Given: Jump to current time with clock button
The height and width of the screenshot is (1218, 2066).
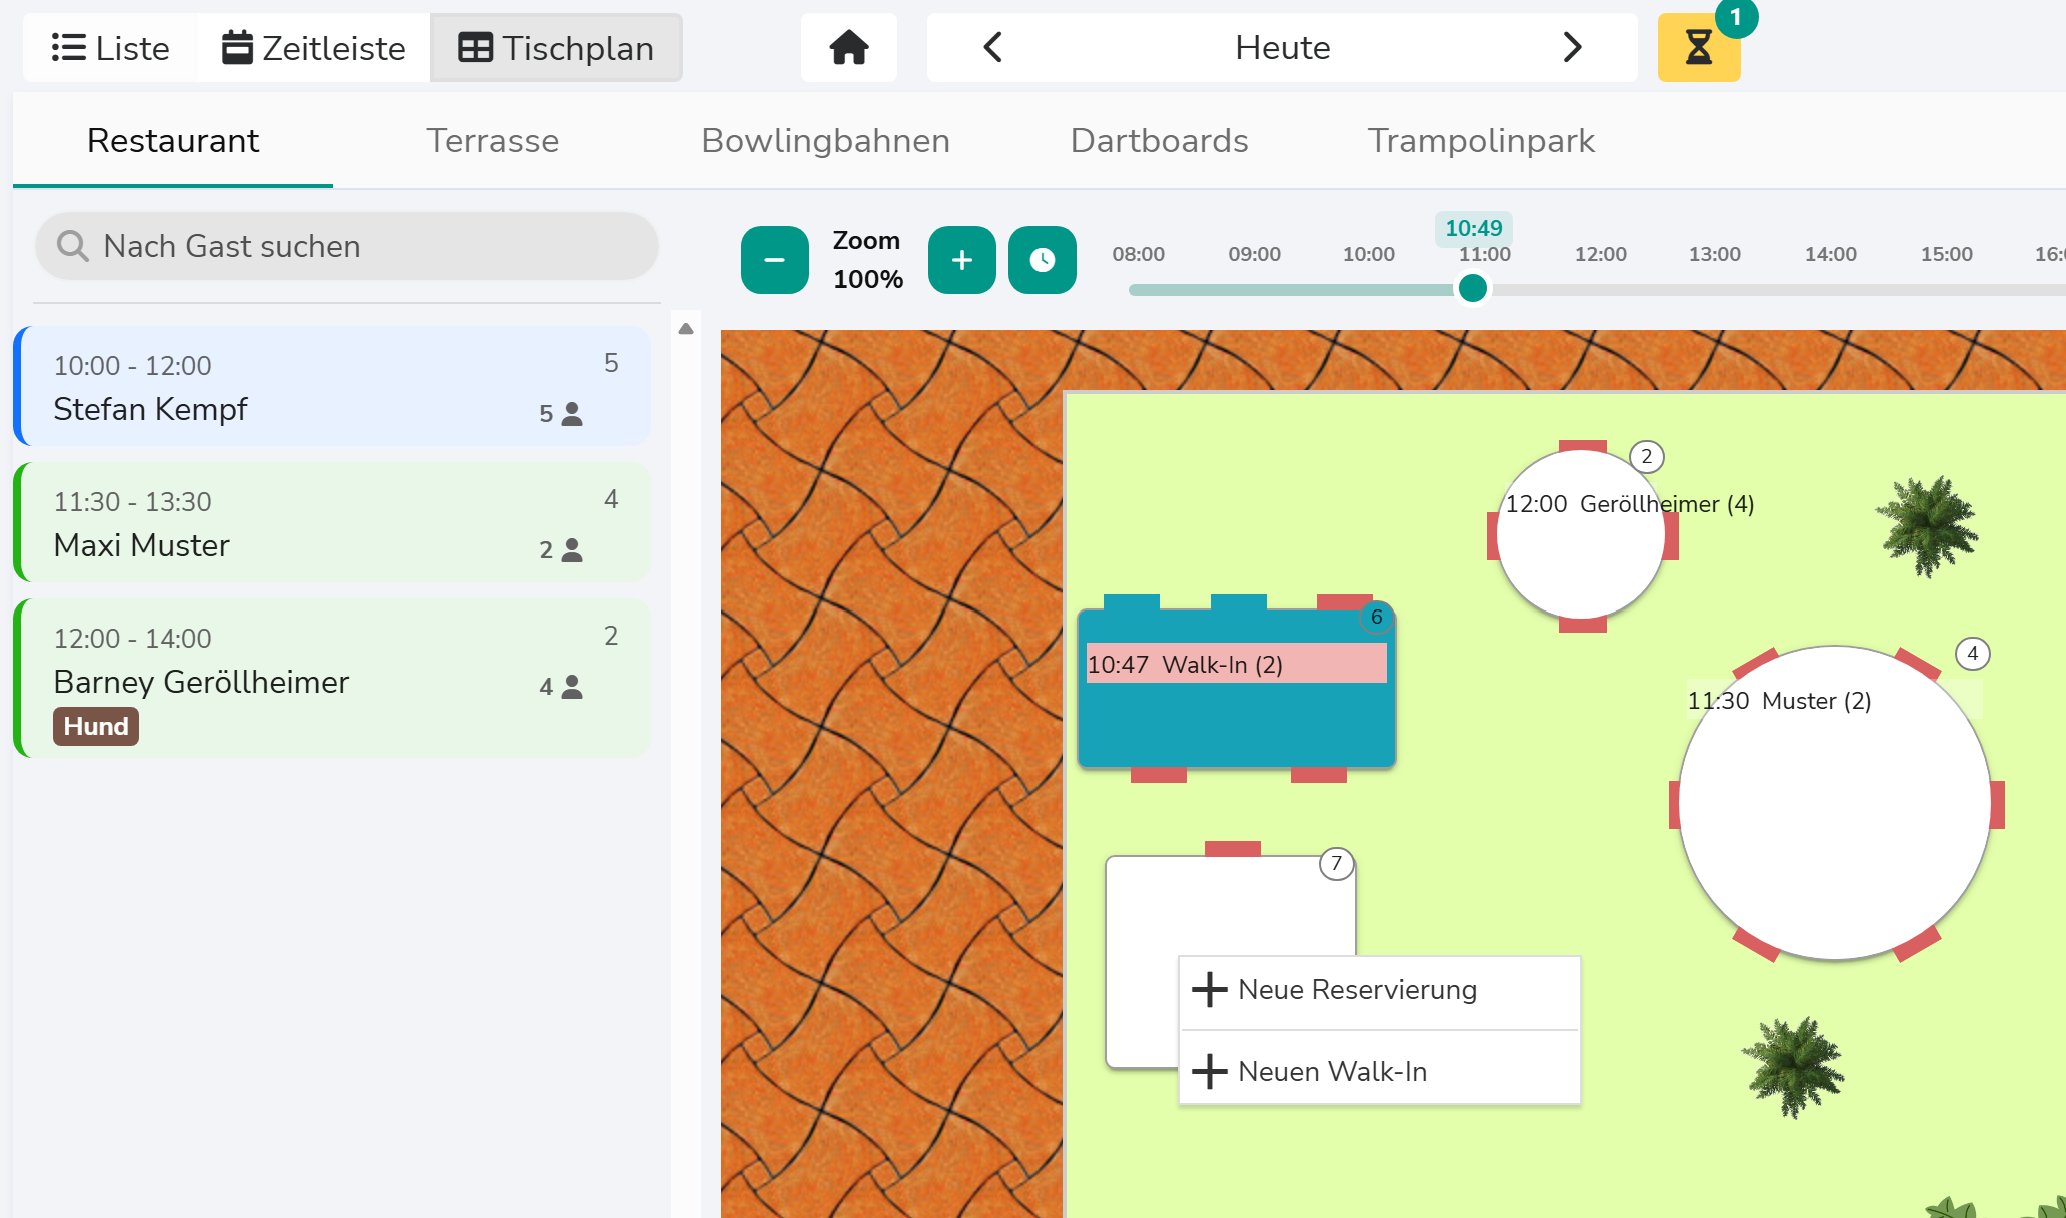Looking at the screenshot, I should pyautogui.click(x=1042, y=260).
